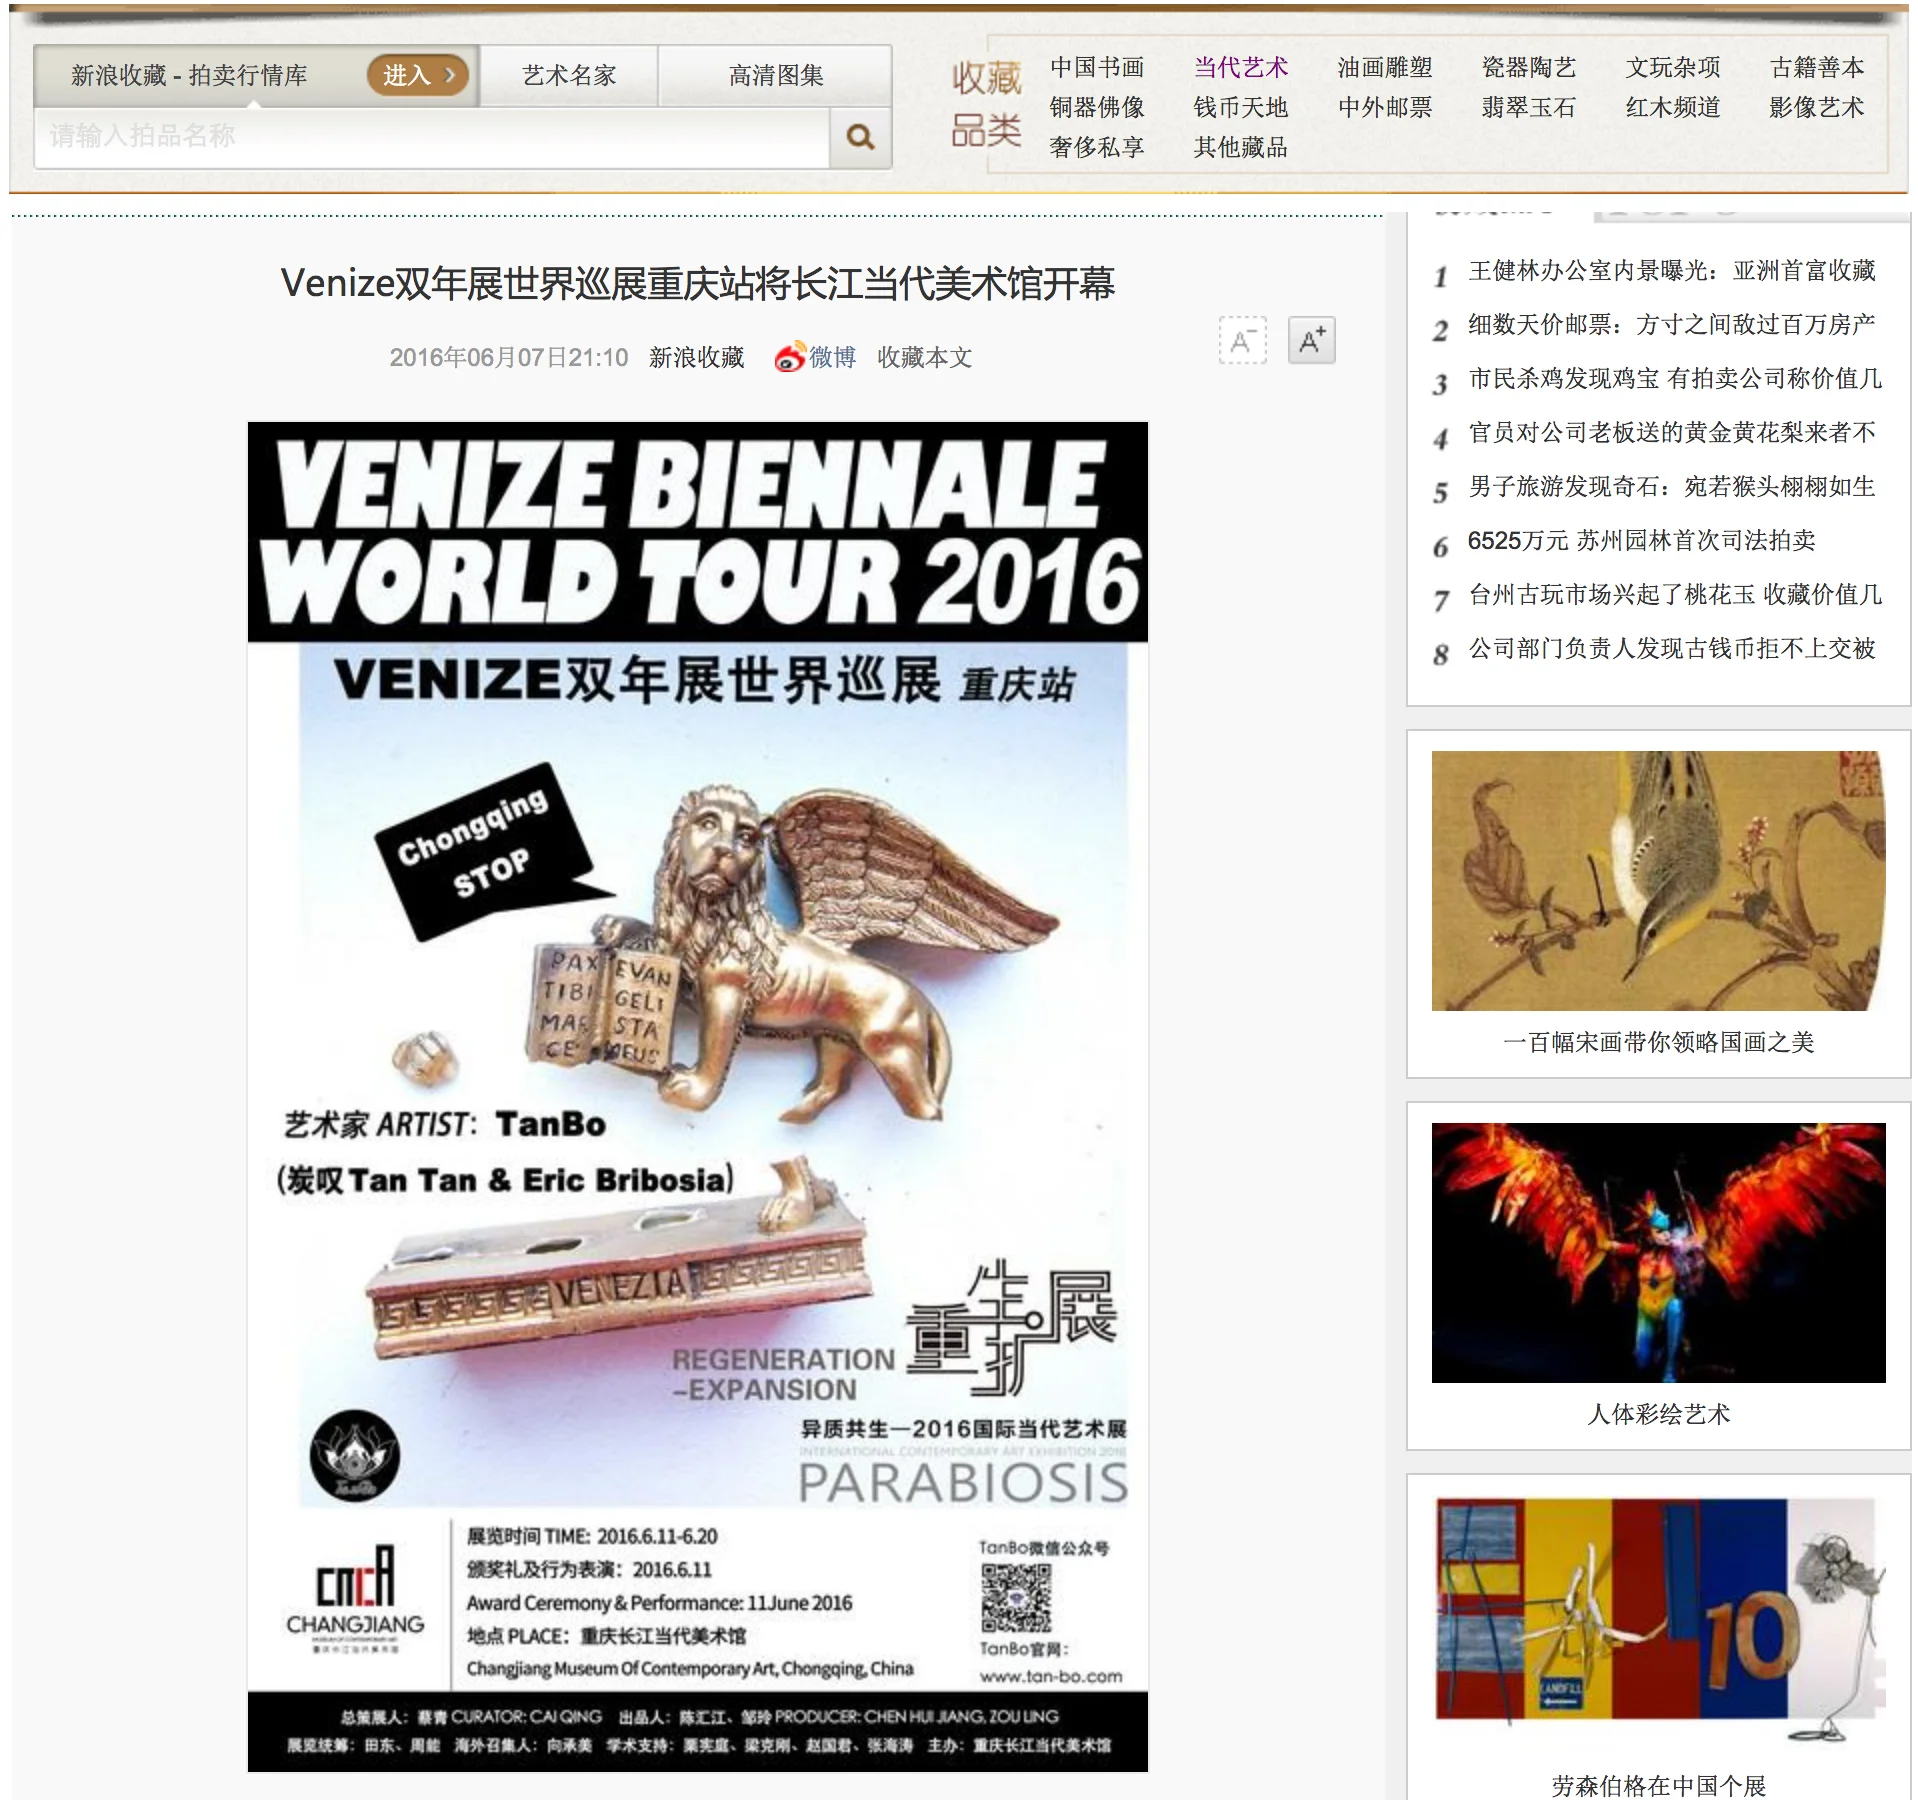Click the date 2016年06月07日21:10

[x=508, y=357]
